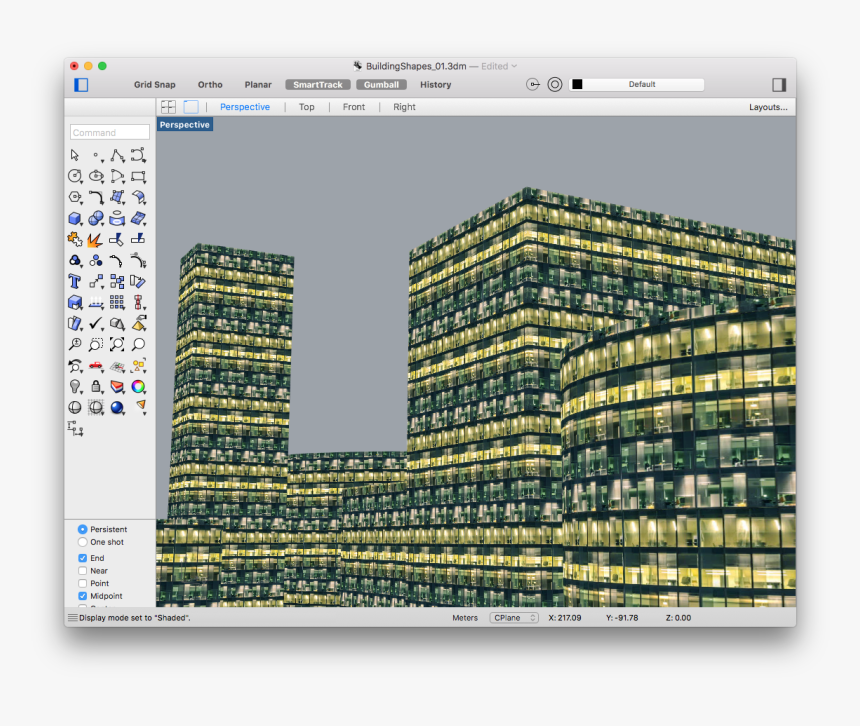This screenshot has height=726, width=860.
Task: Choose the Zoom window tool
Action: point(96,344)
